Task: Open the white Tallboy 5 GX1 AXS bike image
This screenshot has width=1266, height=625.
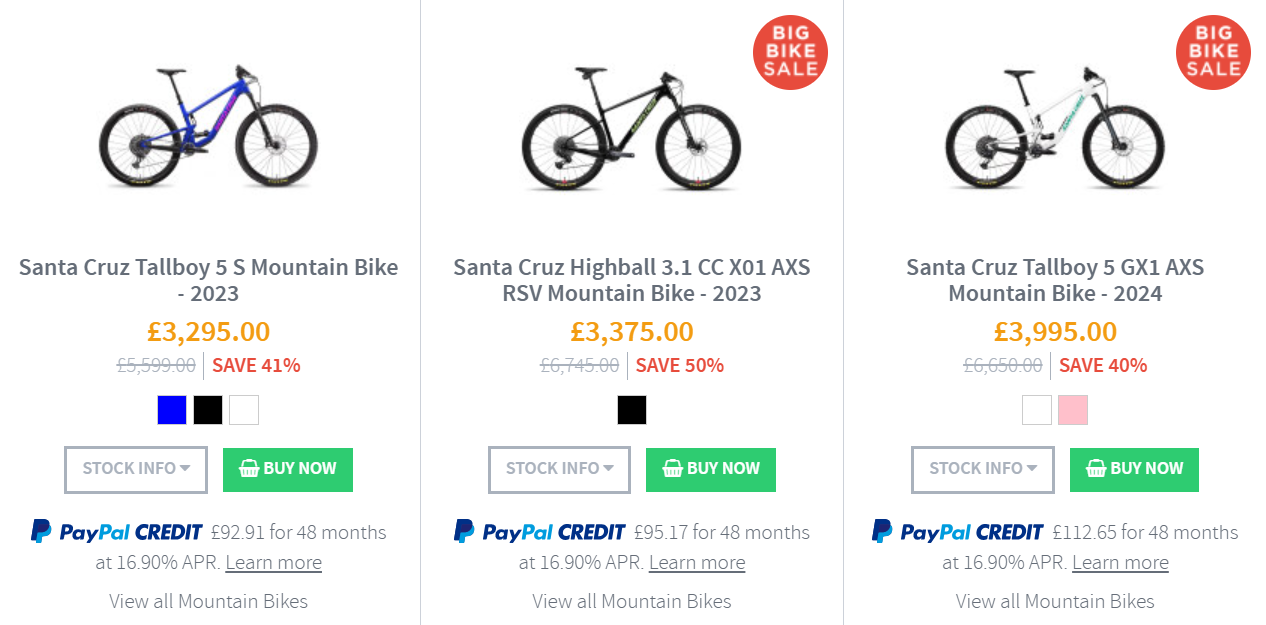Action: tap(1055, 127)
